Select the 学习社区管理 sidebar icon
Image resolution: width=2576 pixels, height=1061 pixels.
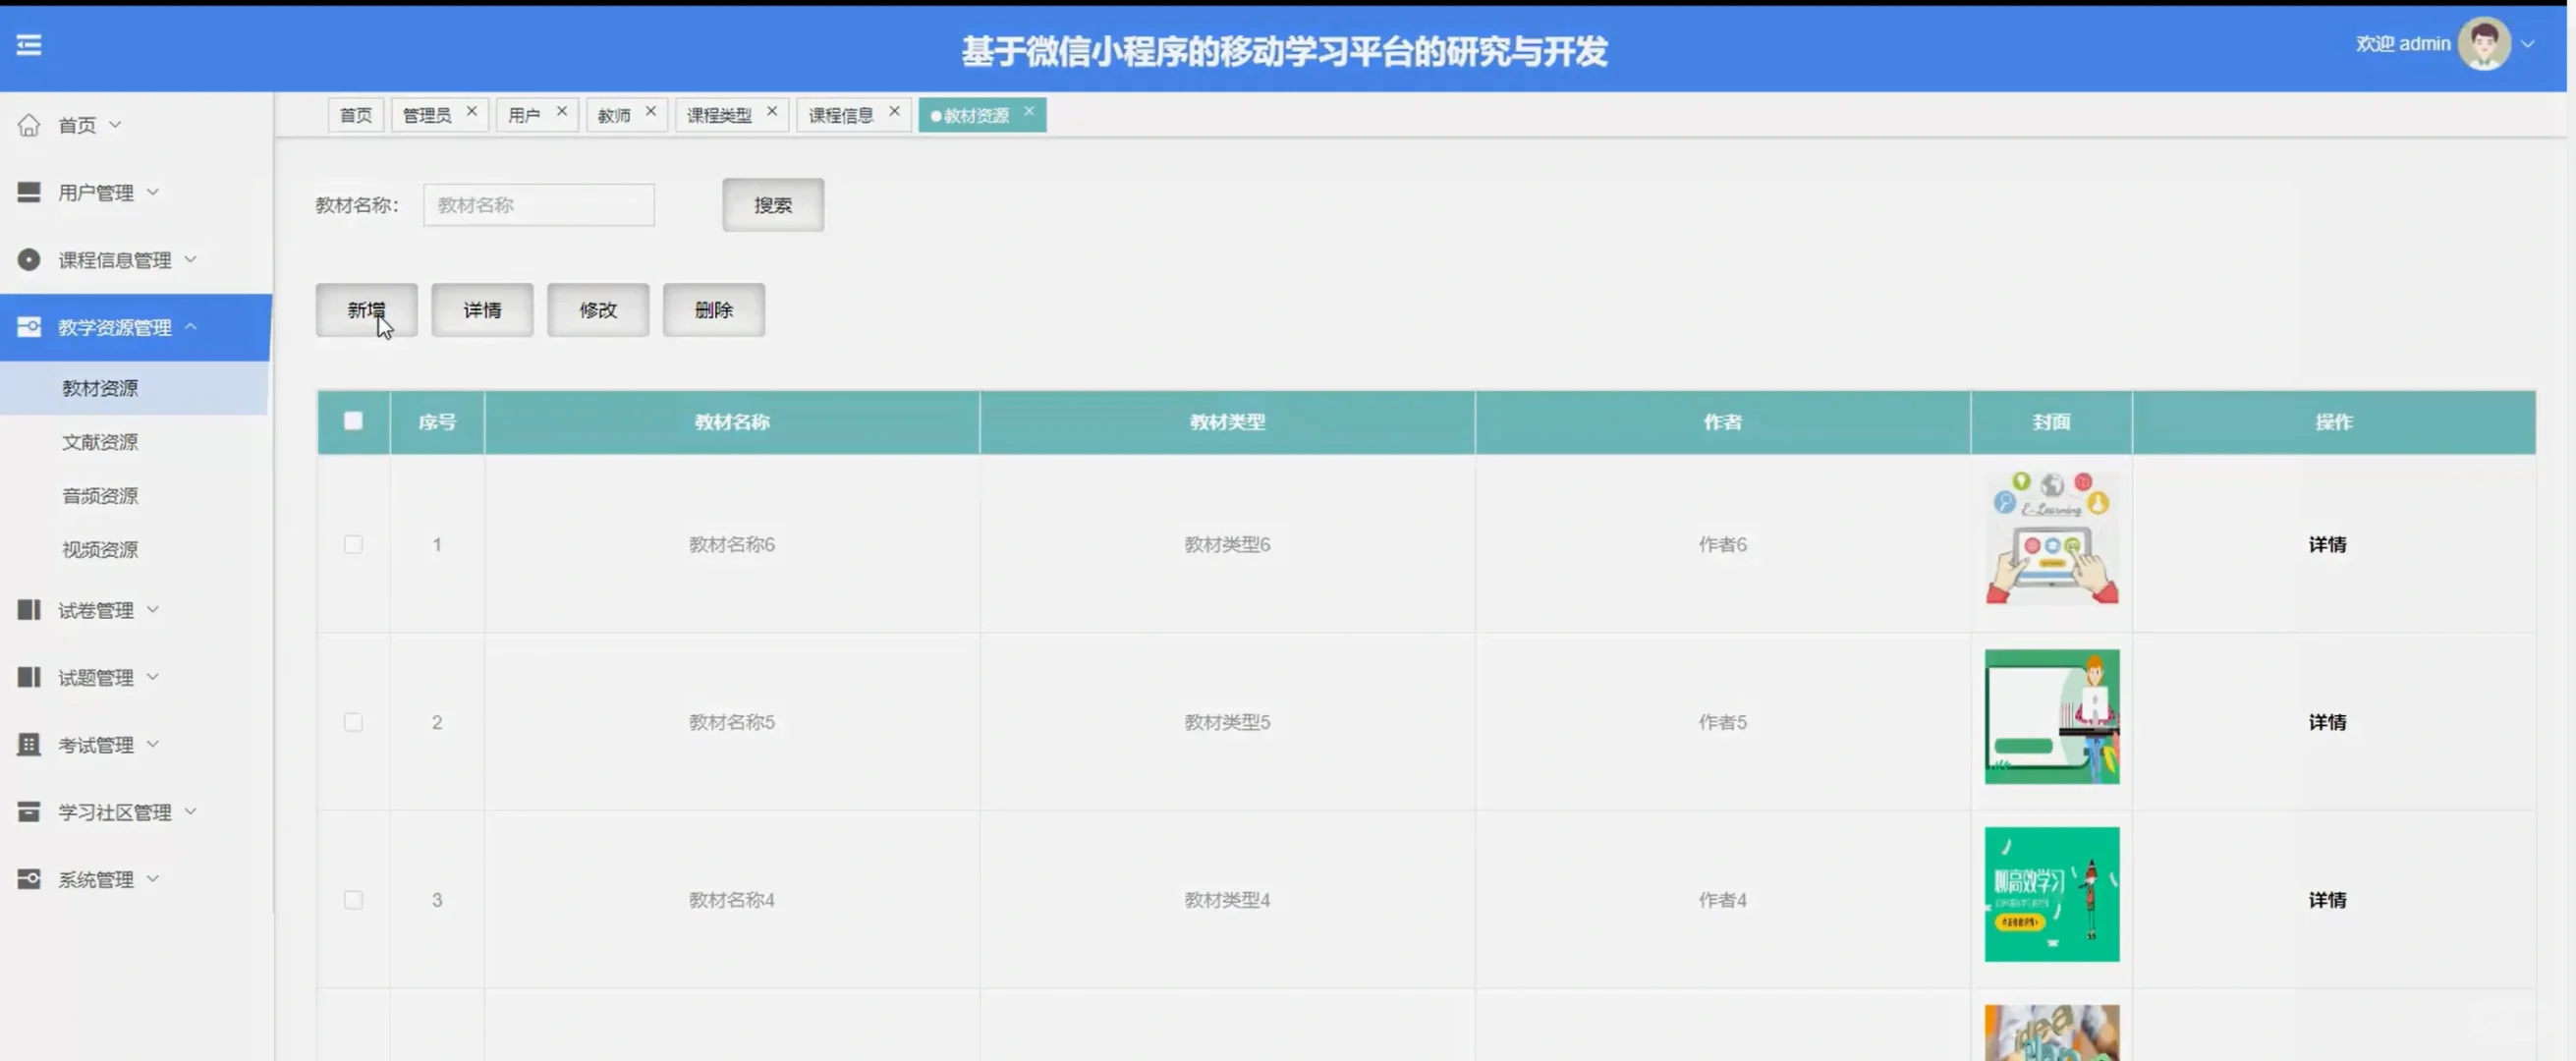coord(28,811)
